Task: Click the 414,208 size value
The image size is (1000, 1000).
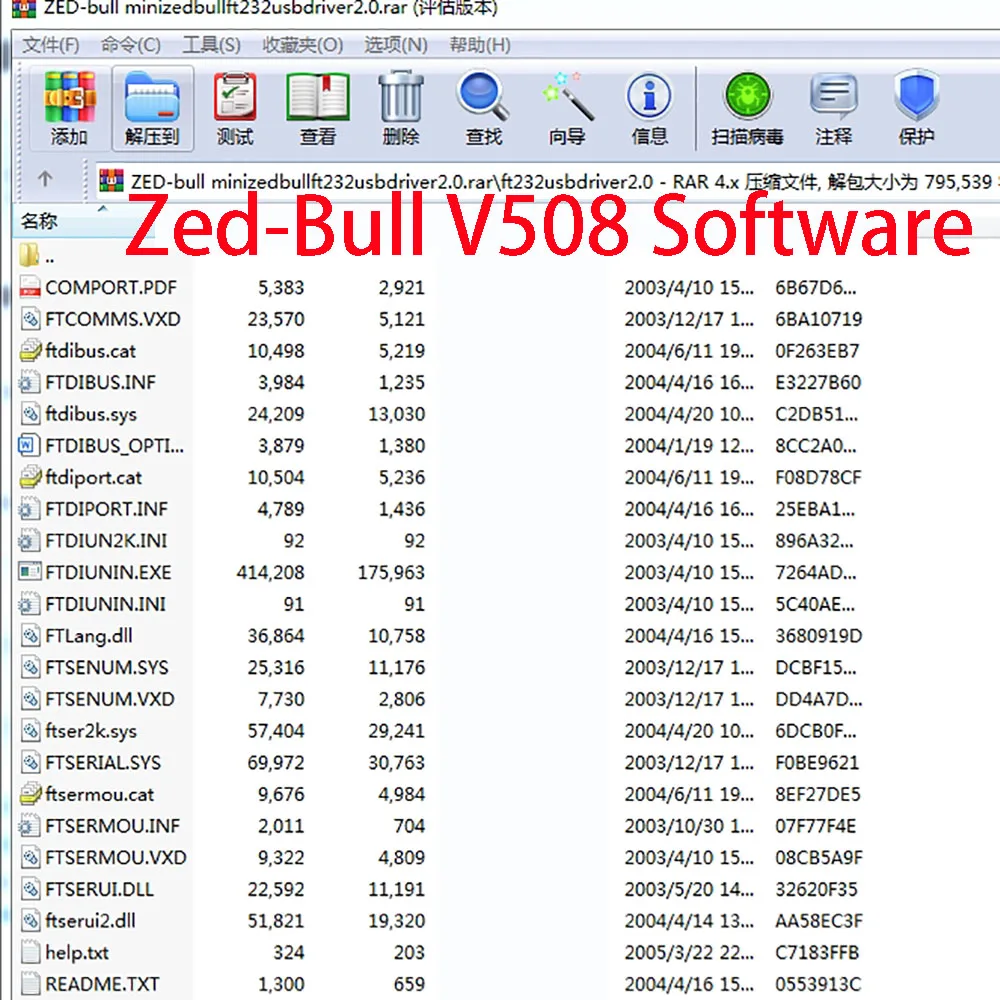Action: point(270,572)
